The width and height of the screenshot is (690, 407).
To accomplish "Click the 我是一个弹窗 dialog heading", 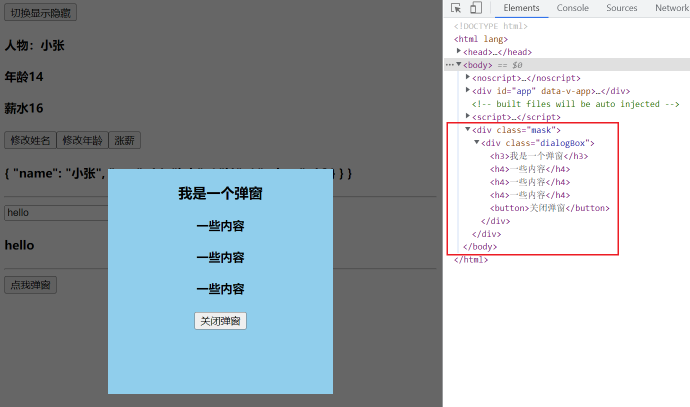I will (x=220, y=194).
